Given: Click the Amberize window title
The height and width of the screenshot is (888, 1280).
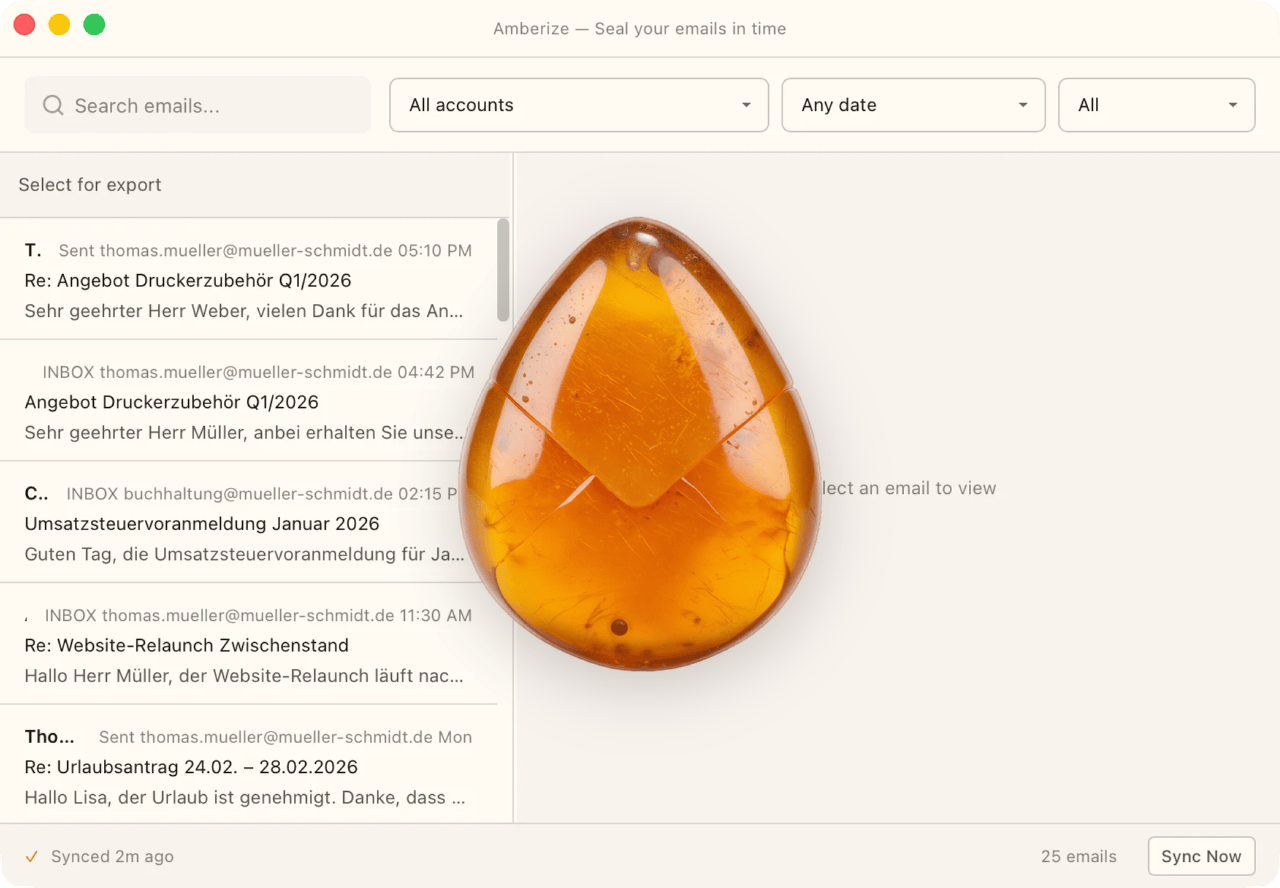Looking at the screenshot, I should pyautogui.click(x=639, y=29).
